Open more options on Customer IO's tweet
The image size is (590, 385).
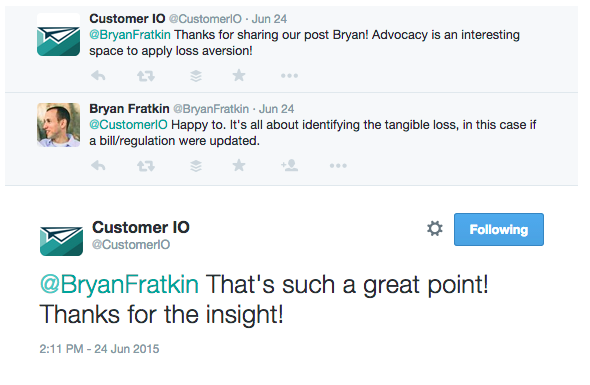[x=289, y=76]
